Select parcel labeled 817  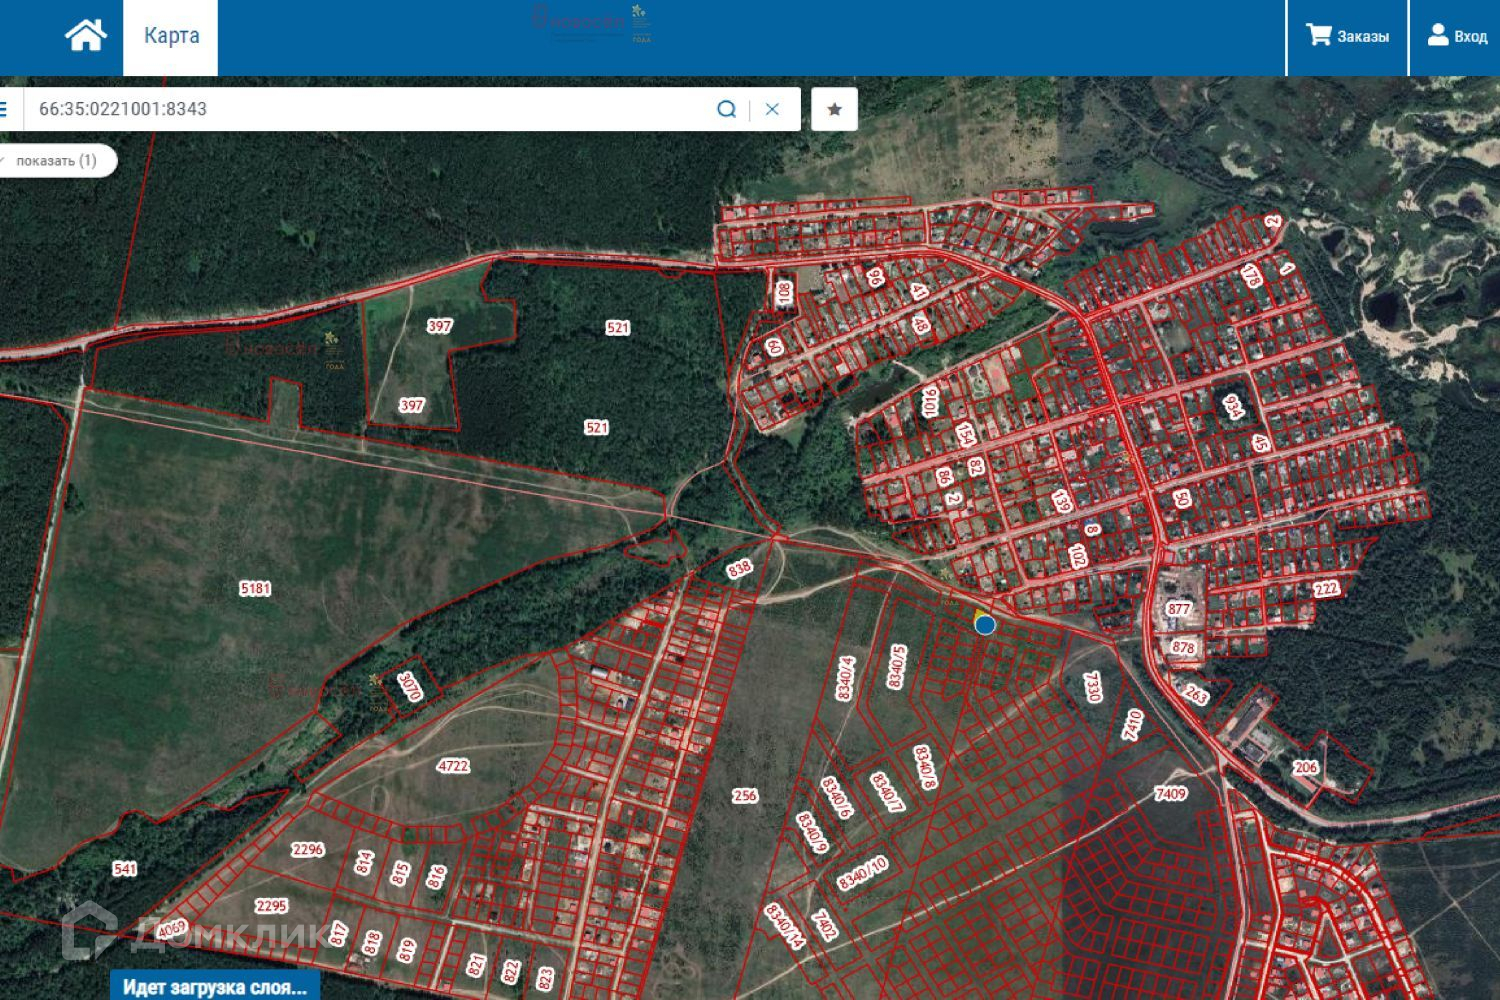pos(338,934)
